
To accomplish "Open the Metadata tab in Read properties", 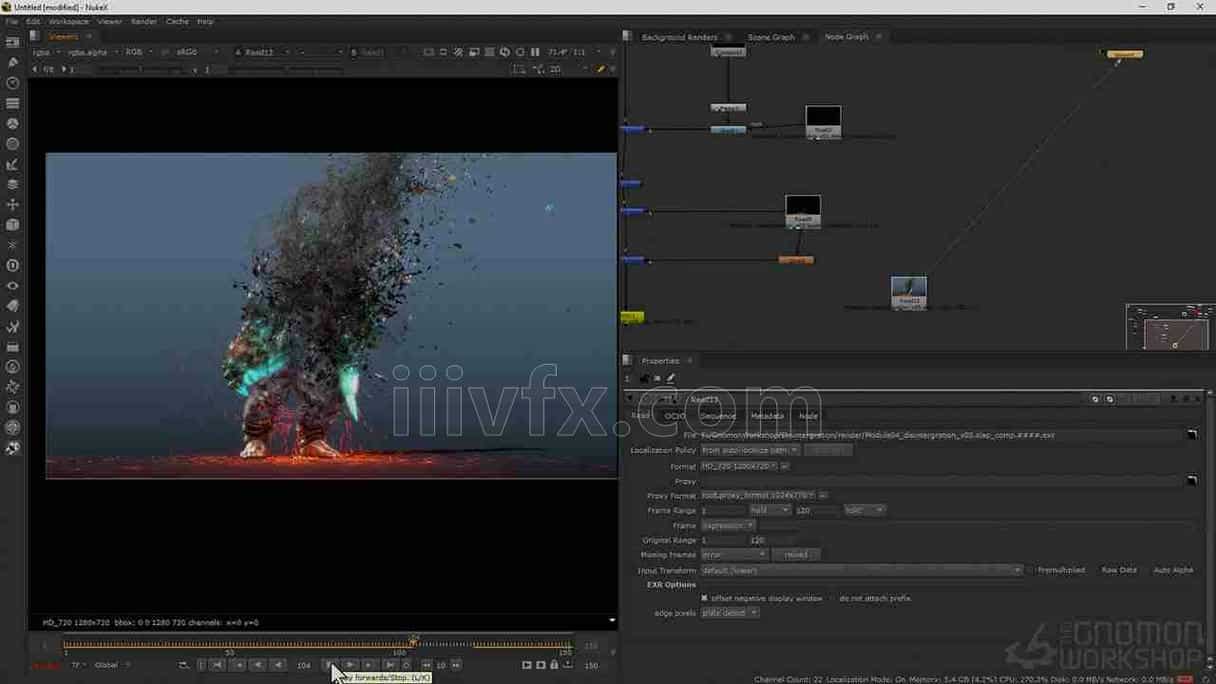I will tap(767, 416).
